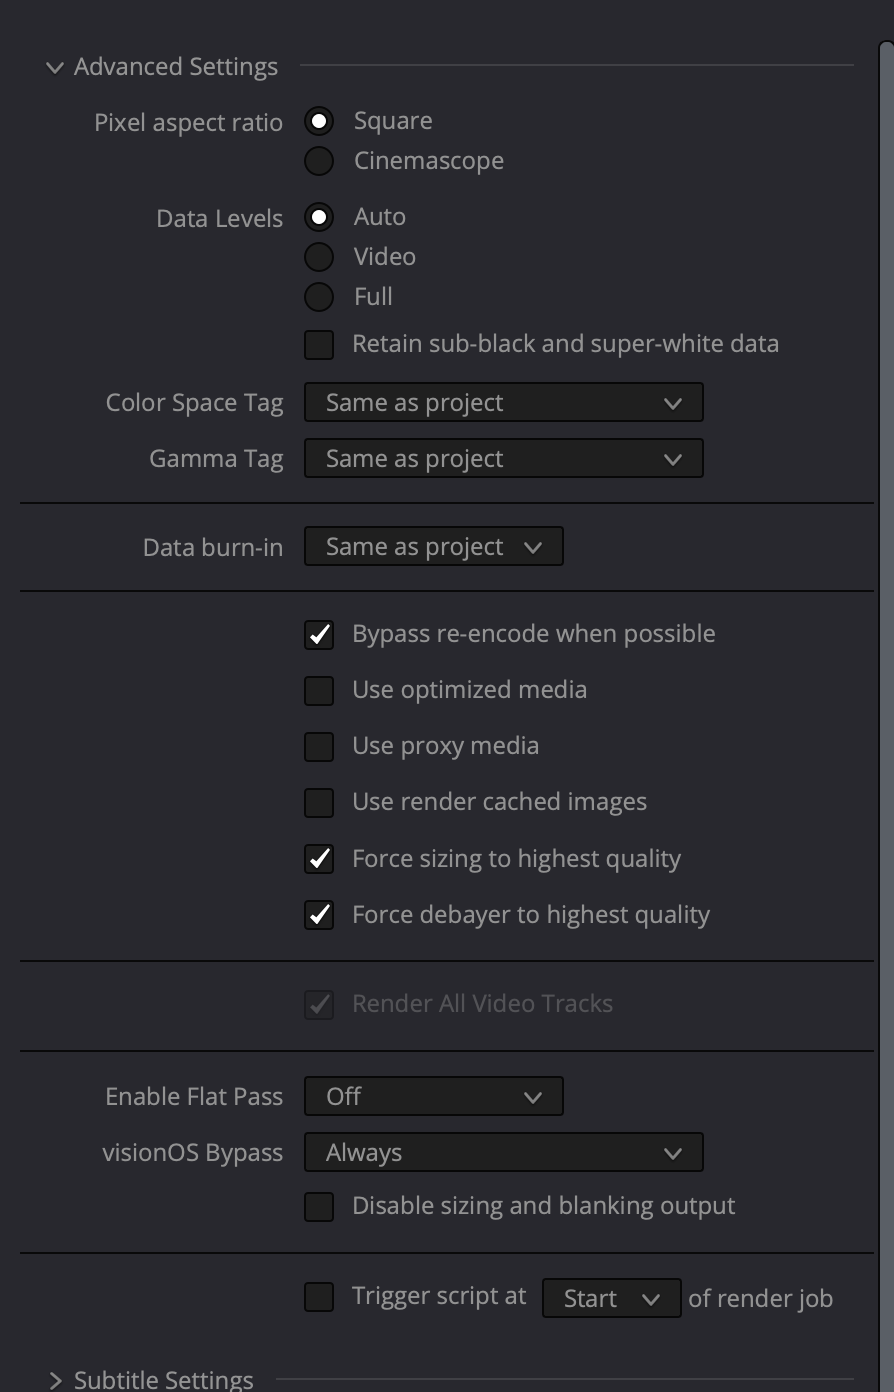This screenshot has width=894, height=1392.
Task: Open the Color Space Tag dropdown
Action: point(503,403)
